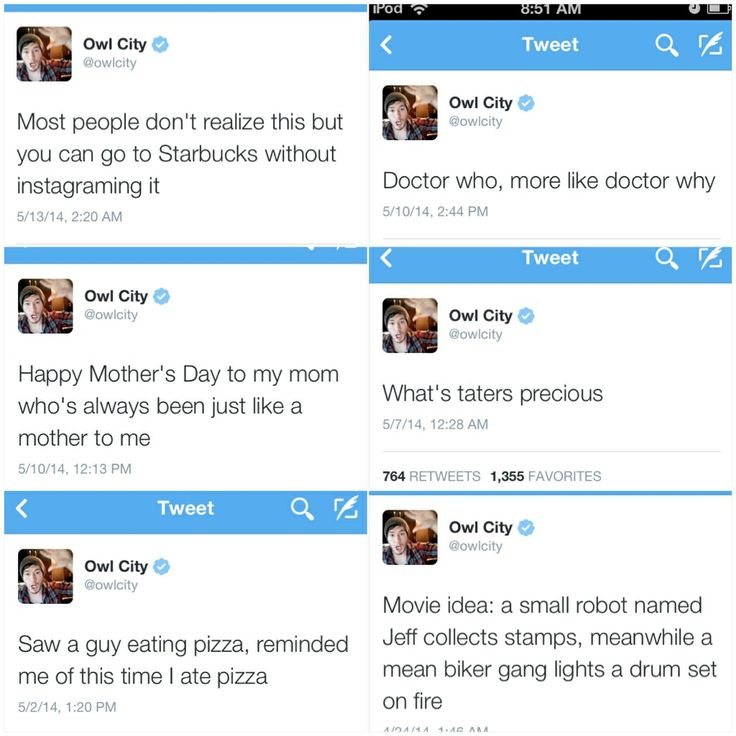Image resolution: width=736 pixels, height=736 pixels.
Task: Open Owl City's avatar on the Starbucks tweet
Action: click(x=44, y=54)
